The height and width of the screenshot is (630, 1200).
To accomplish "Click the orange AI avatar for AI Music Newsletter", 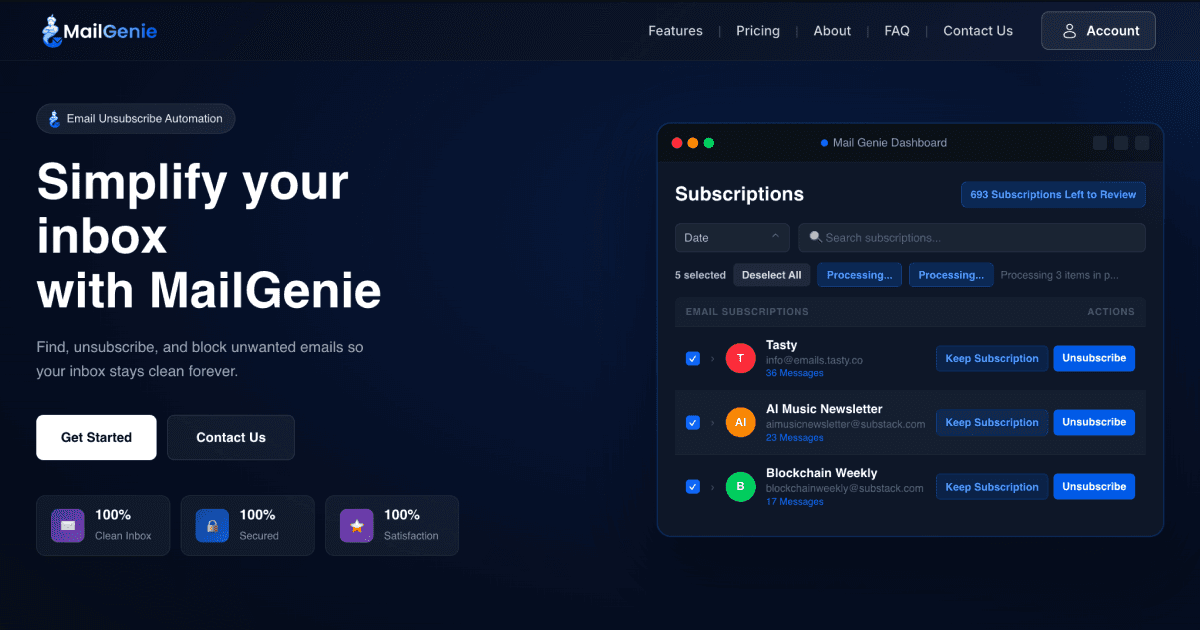I will (x=740, y=422).
